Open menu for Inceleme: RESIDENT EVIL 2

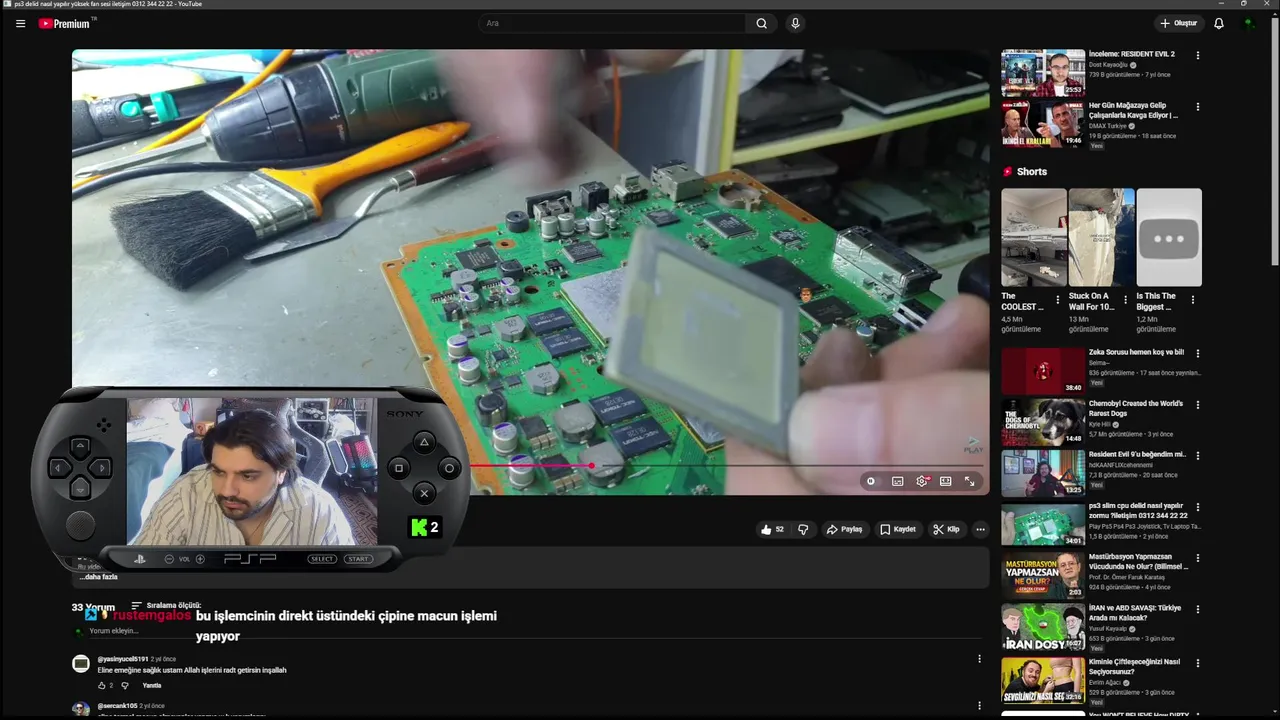[1197, 55]
